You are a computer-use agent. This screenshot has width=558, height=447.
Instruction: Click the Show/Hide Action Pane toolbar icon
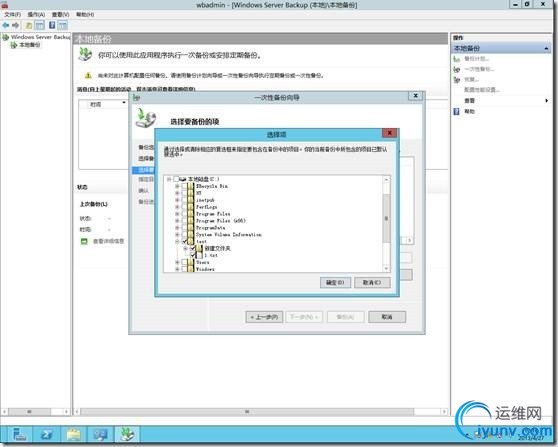coord(63,25)
